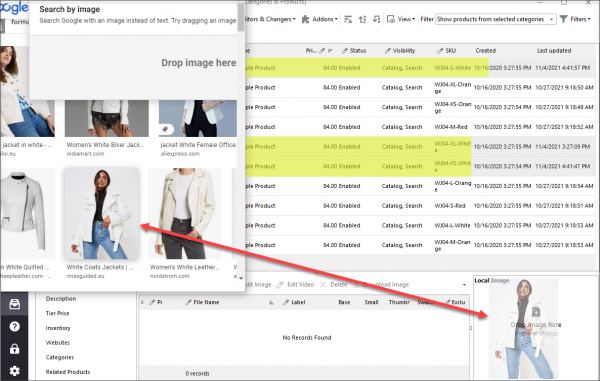Click the Filters funnel icon

click(564, 19)
